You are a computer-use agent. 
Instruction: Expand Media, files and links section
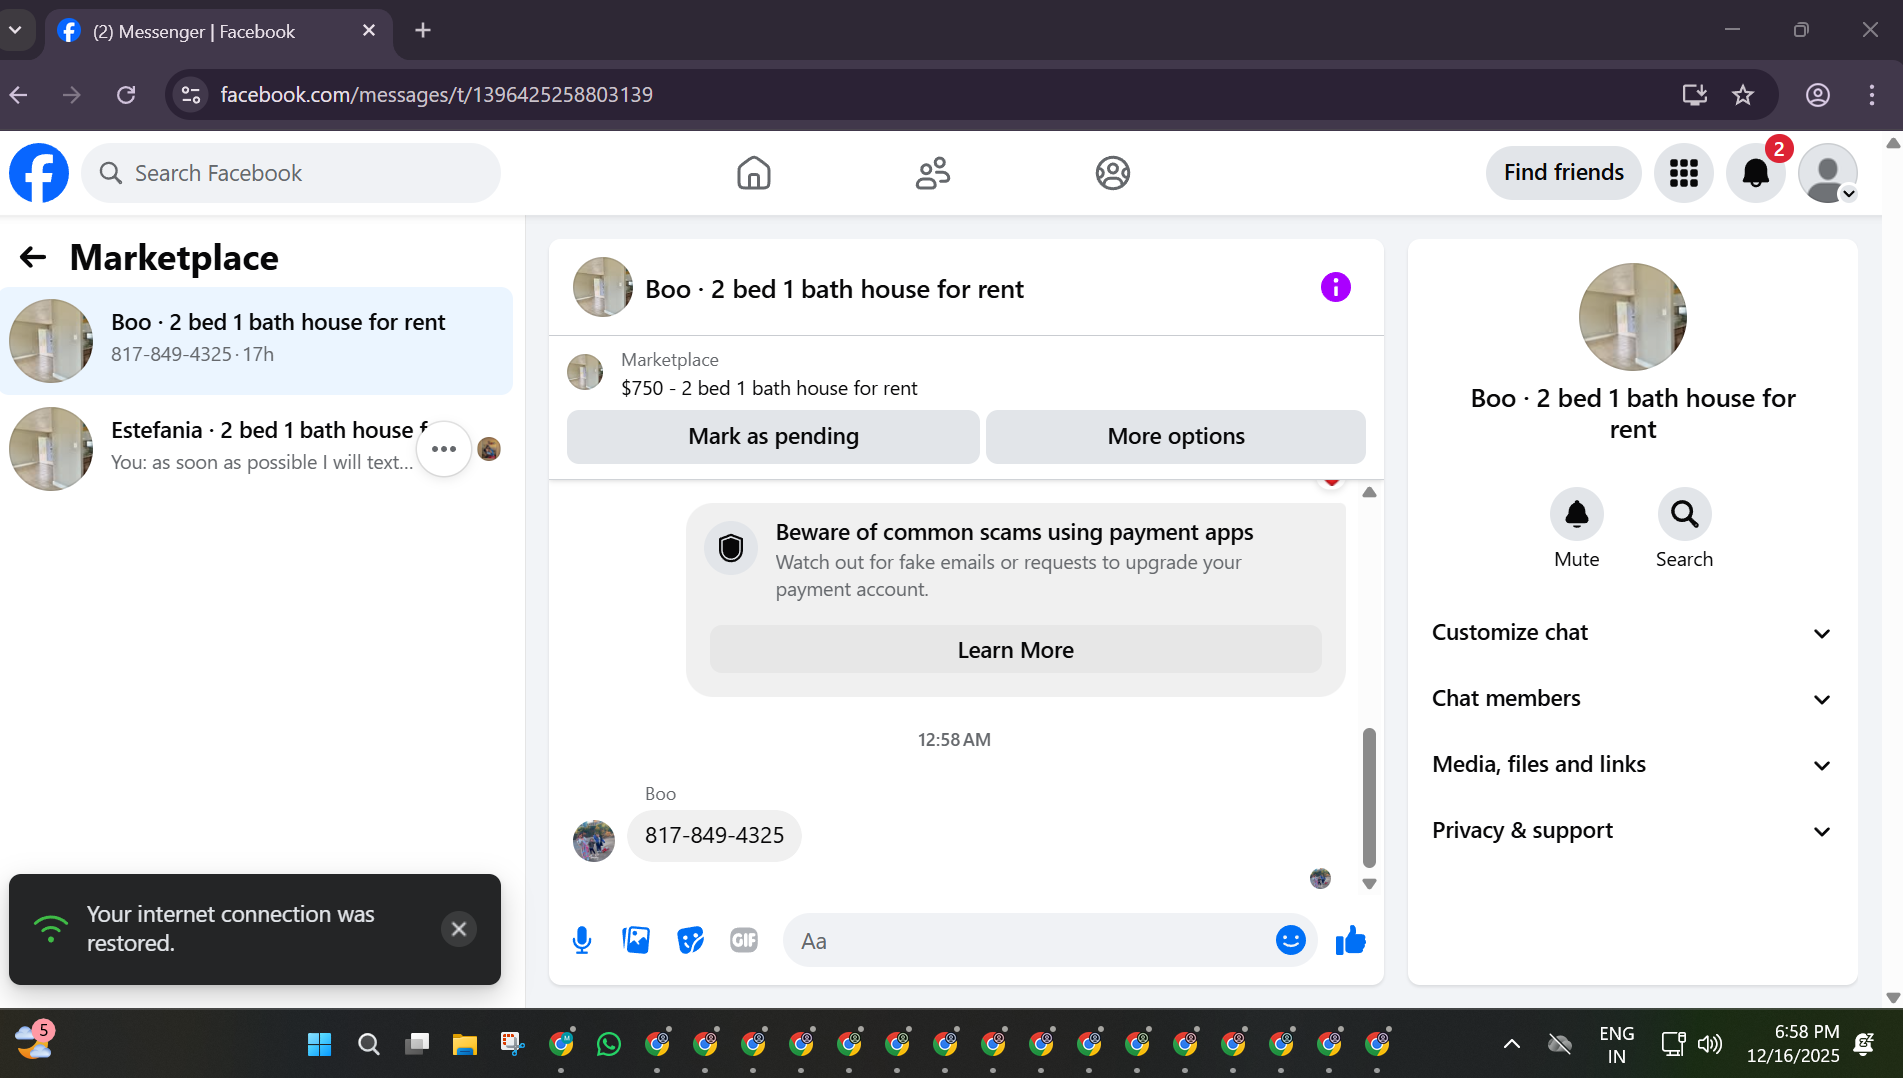coord(1633,765)
